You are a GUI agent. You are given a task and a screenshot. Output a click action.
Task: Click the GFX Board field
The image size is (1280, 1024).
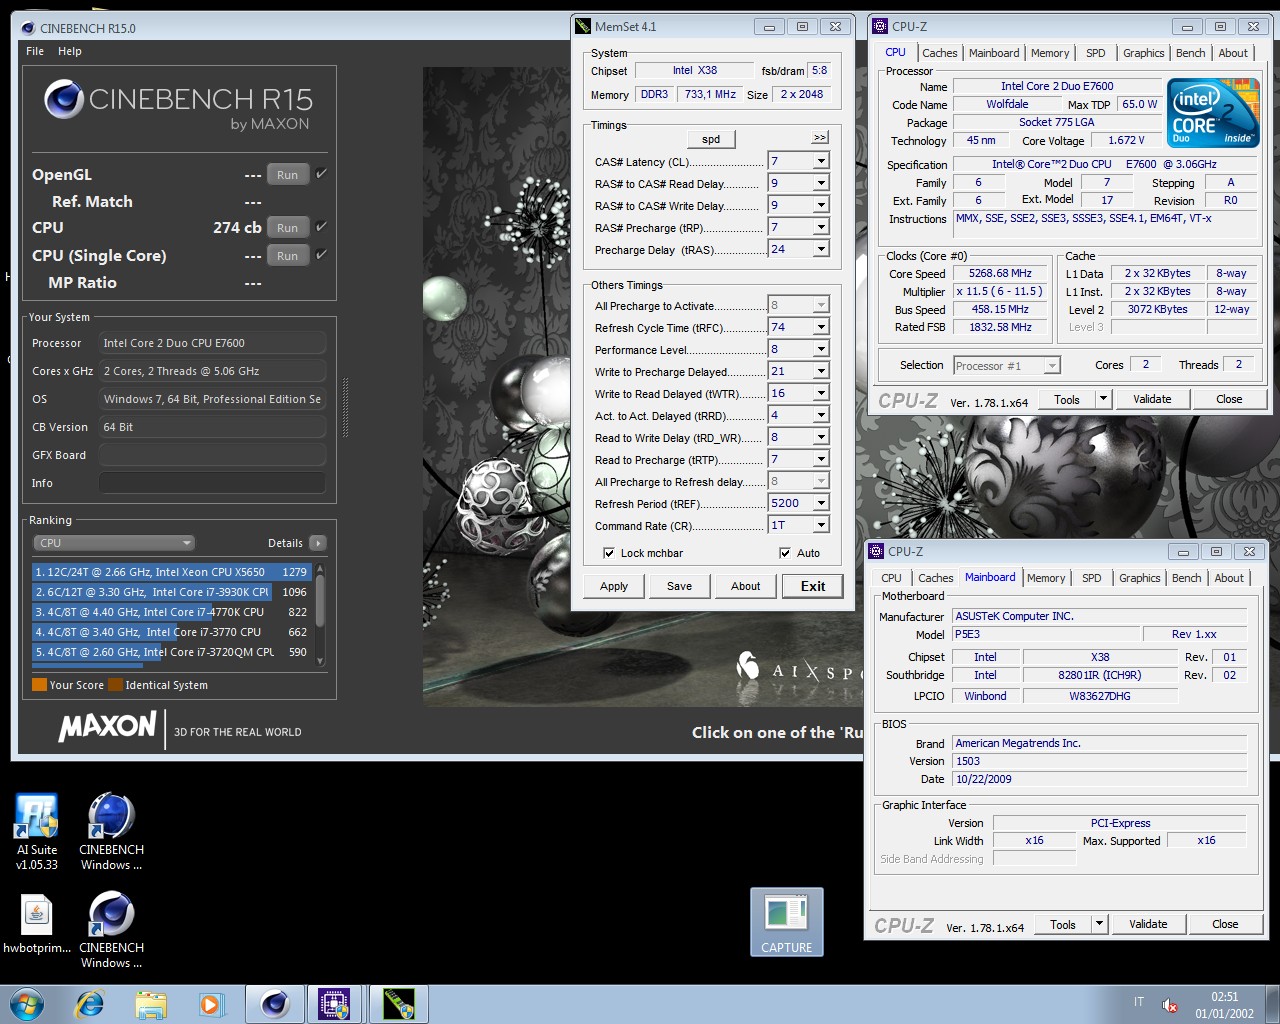(212, 455)
